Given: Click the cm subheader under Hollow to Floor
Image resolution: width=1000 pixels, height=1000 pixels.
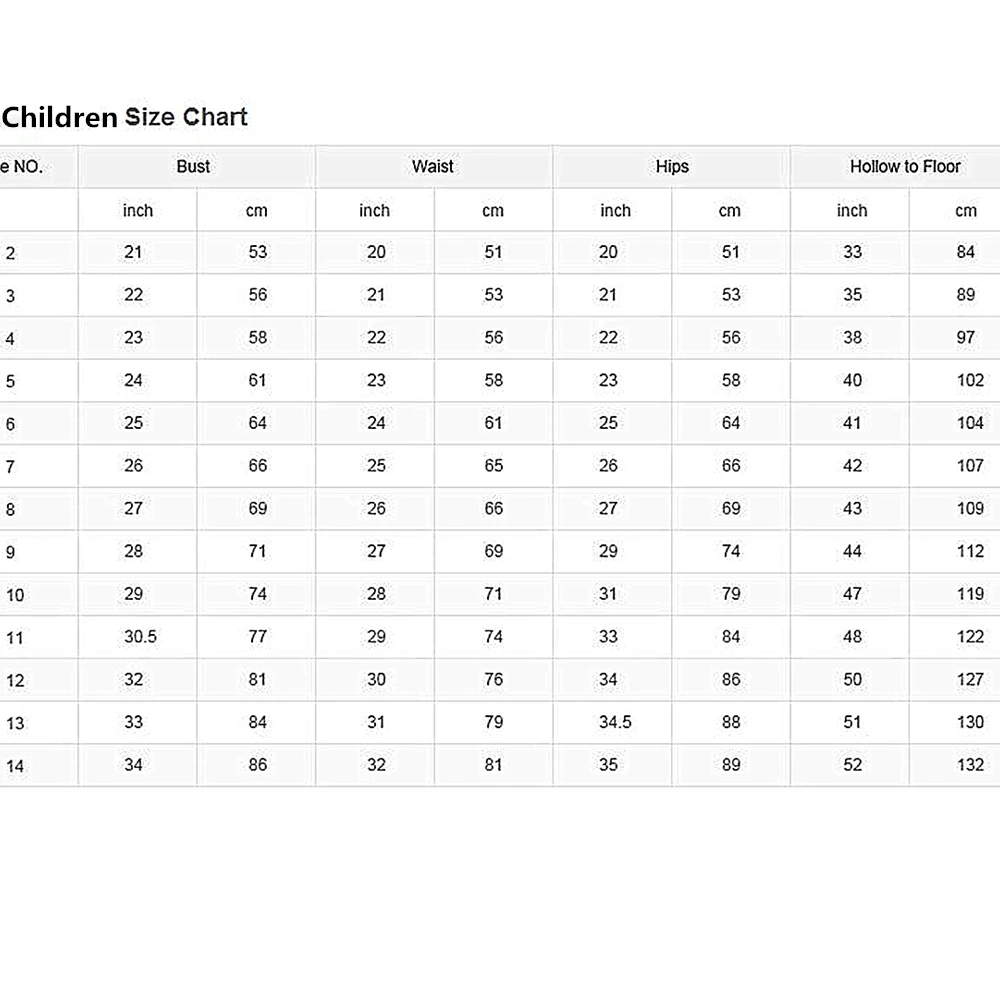Looking at the screenshot, I should click(965, 211).
